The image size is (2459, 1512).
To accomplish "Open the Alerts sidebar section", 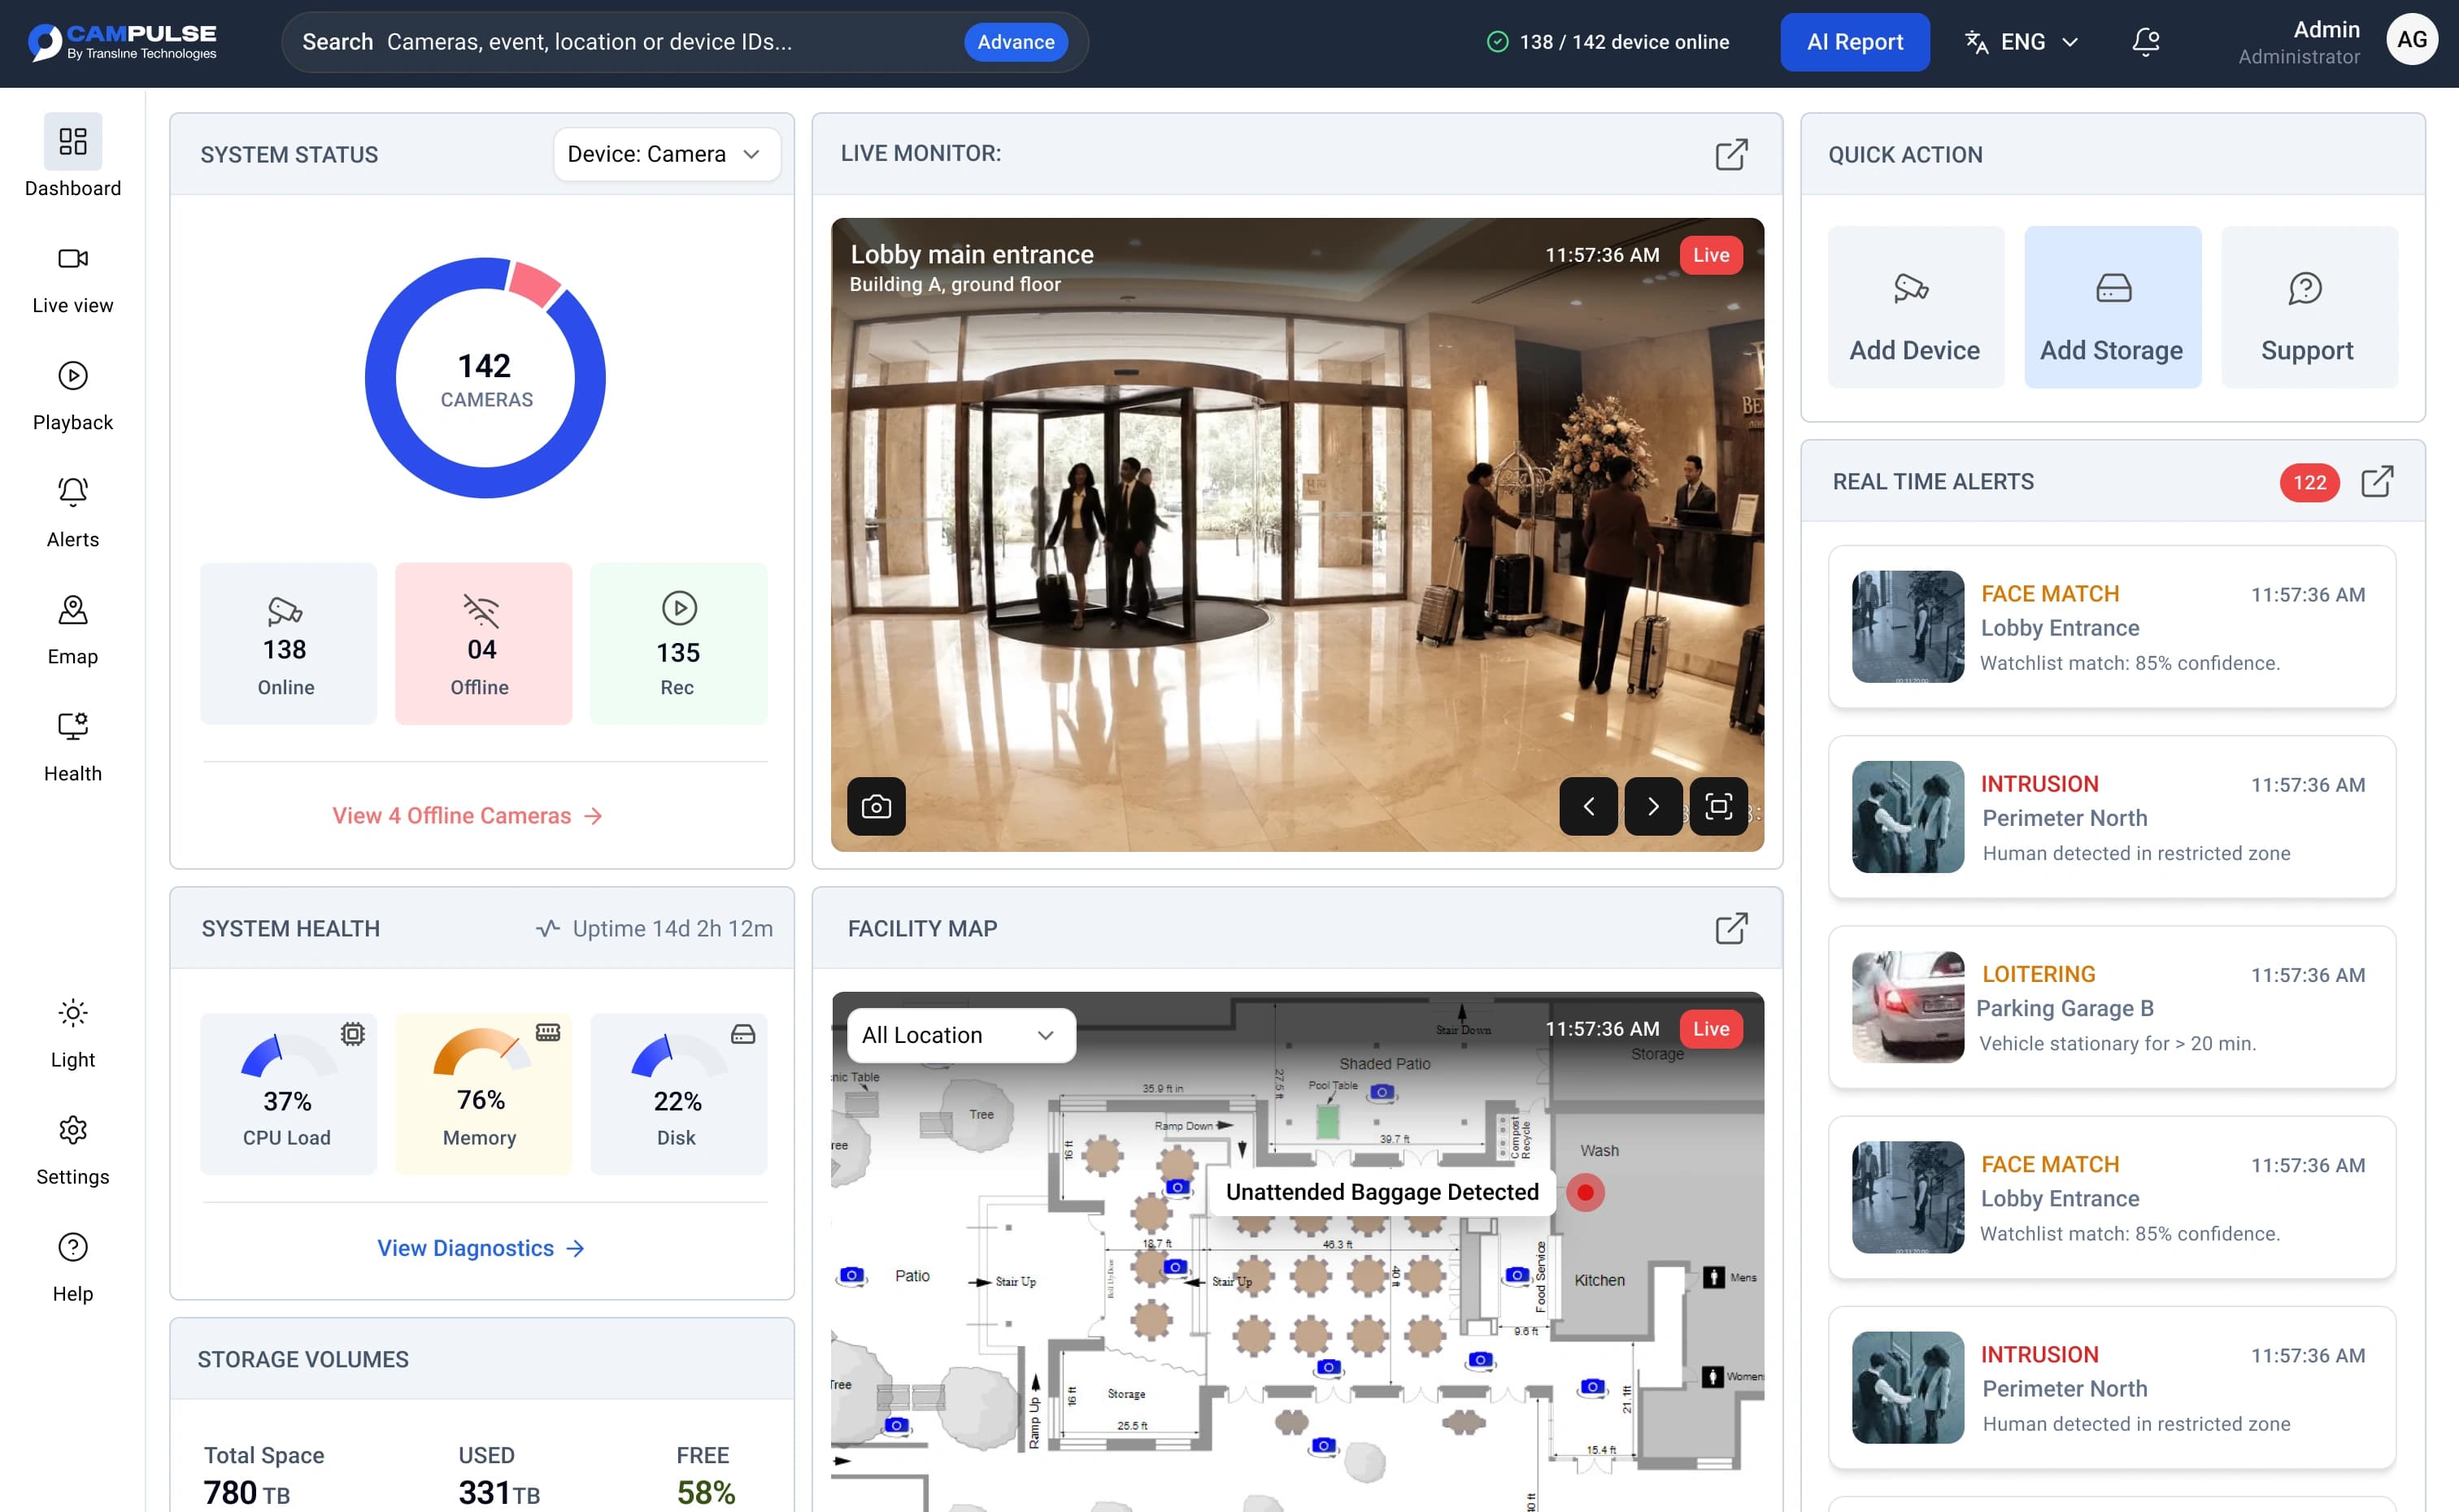I will (72, 514).
